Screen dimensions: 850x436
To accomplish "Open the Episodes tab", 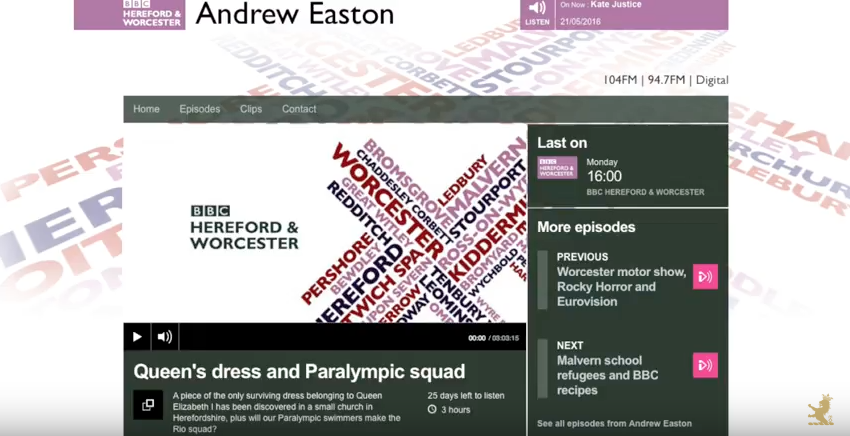I will [x=199, y=109].
